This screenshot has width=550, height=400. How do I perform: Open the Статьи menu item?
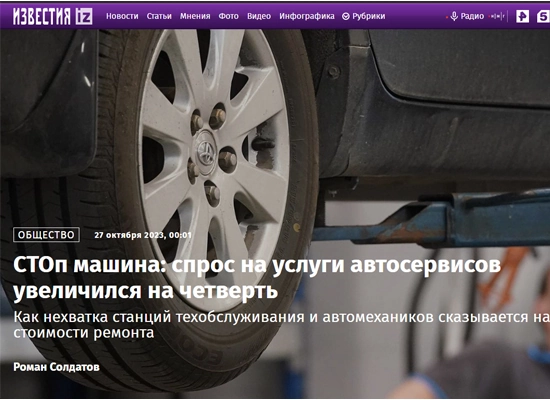[159, 16]
